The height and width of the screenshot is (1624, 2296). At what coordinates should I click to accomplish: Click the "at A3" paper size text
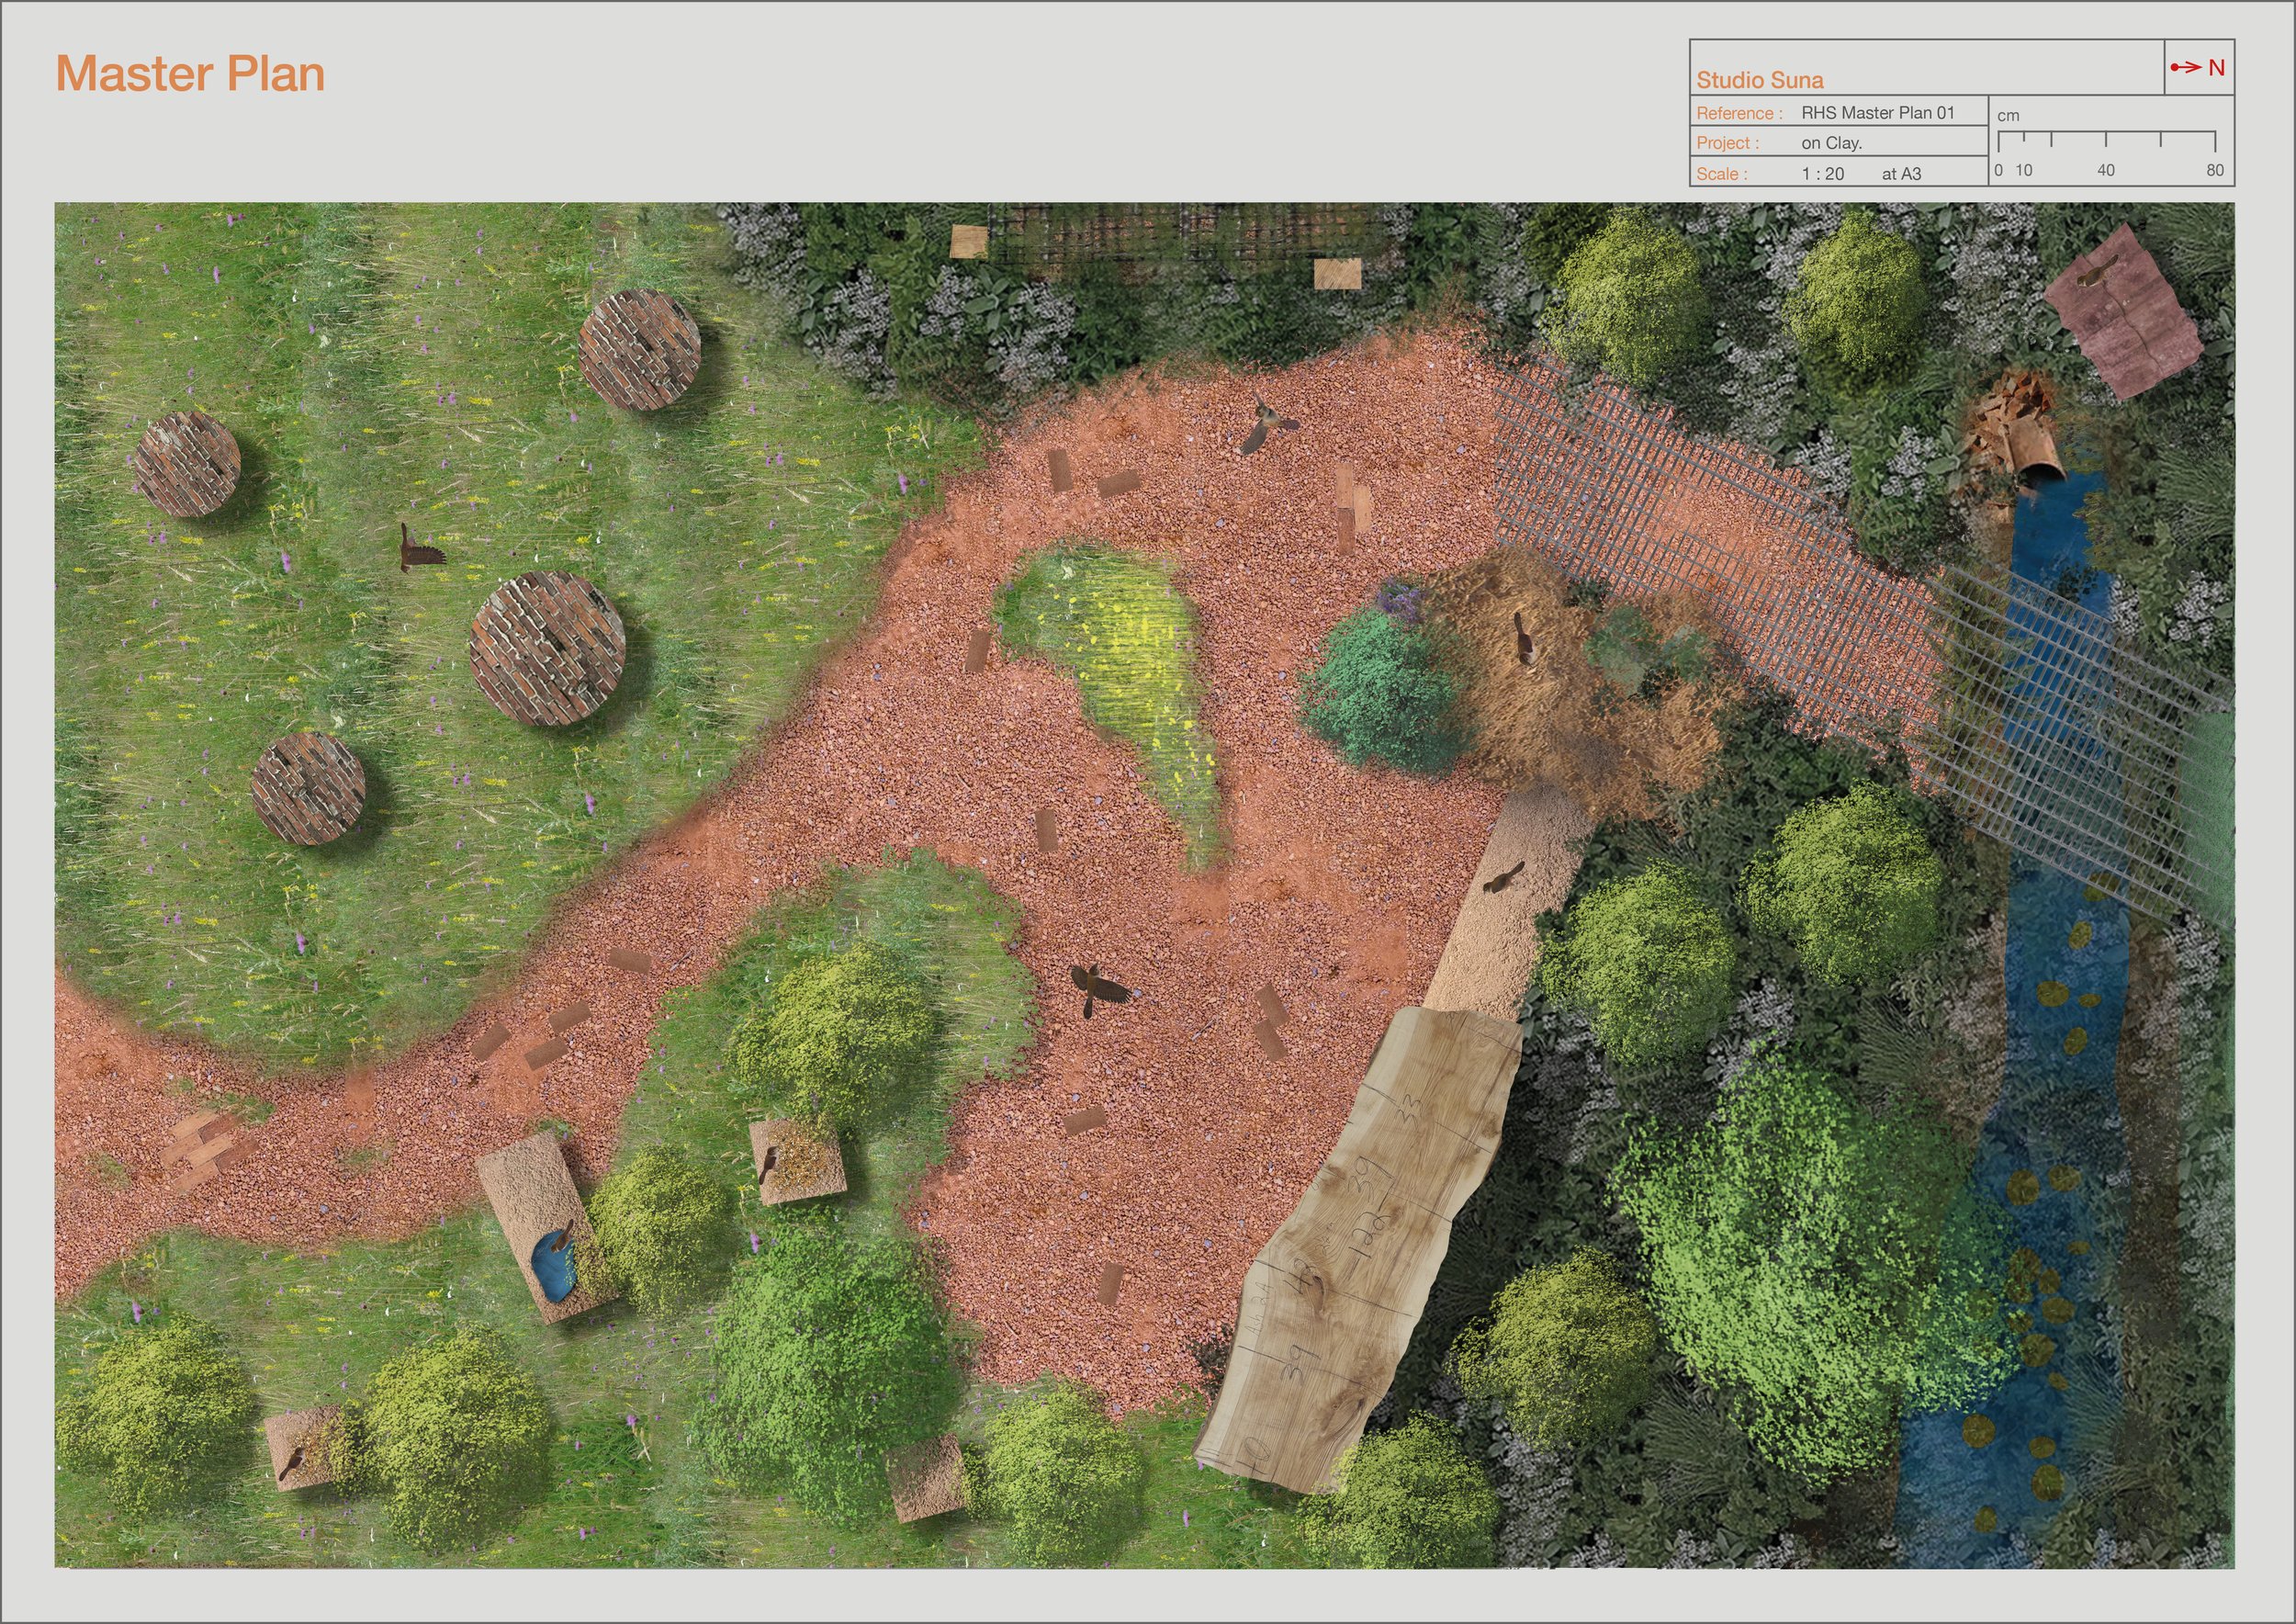(x=1901, y=174)
